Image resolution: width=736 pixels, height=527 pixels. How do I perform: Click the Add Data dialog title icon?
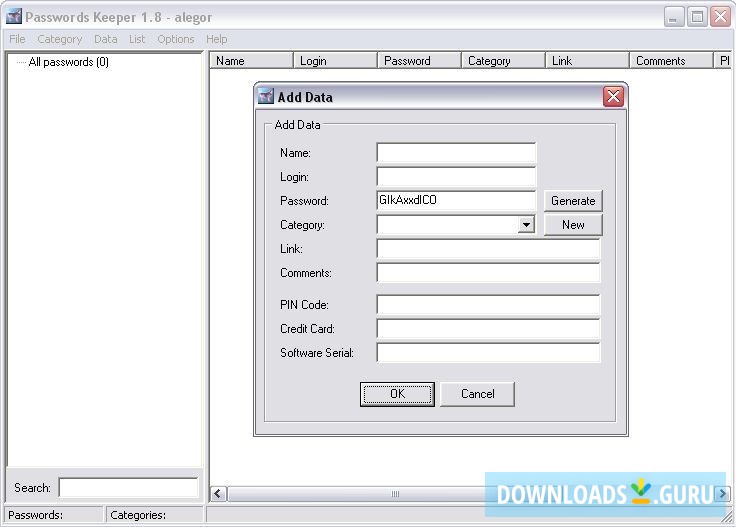pyautogui.click(x=266, y=96)
